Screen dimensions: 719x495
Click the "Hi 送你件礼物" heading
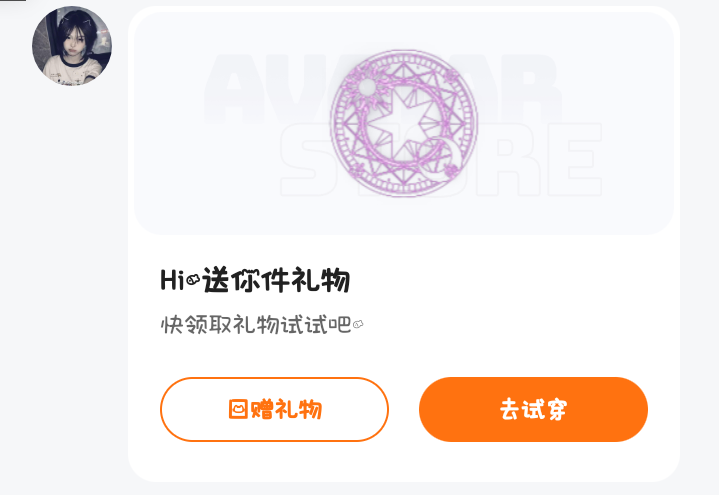(x=255, y=280)
